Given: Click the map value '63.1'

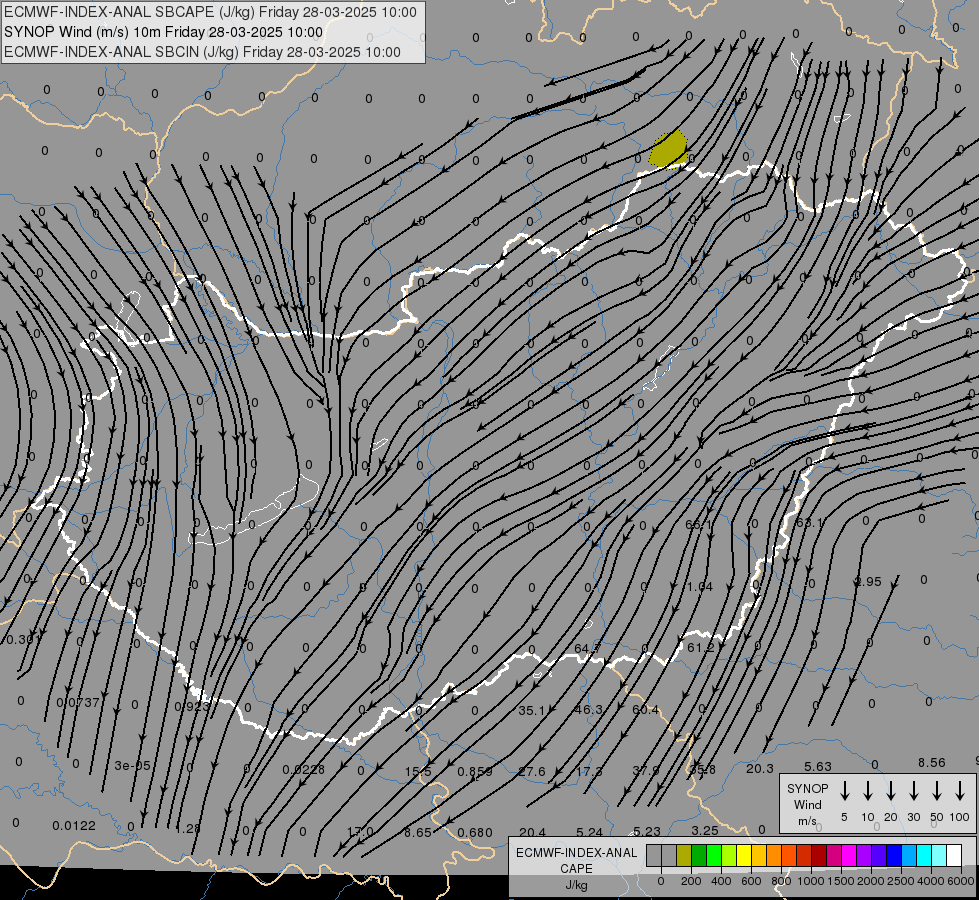Looking at the screenshot, I should pos(809,522).
